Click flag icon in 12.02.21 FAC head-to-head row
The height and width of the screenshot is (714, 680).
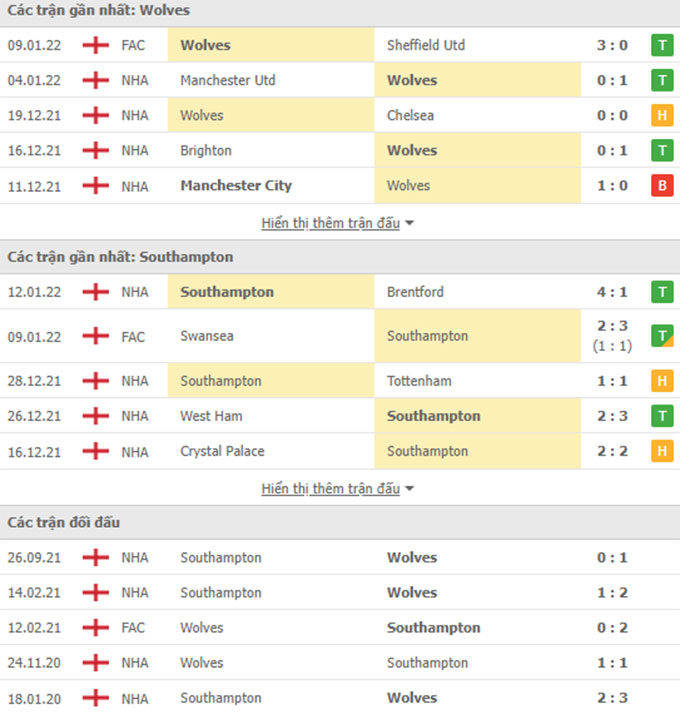[96, 627]
